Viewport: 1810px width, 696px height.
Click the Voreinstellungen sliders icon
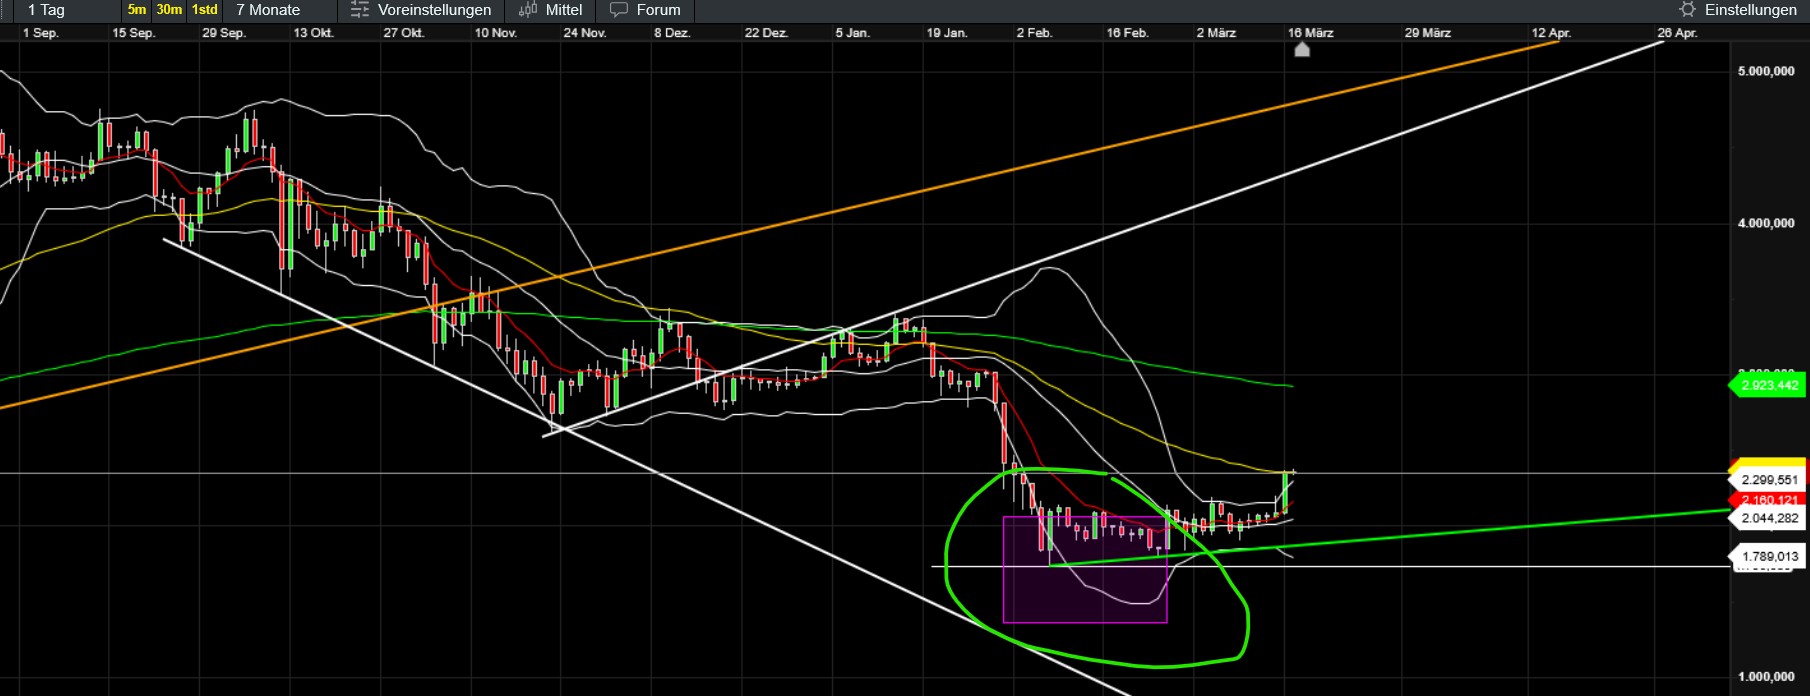point(360,10)
